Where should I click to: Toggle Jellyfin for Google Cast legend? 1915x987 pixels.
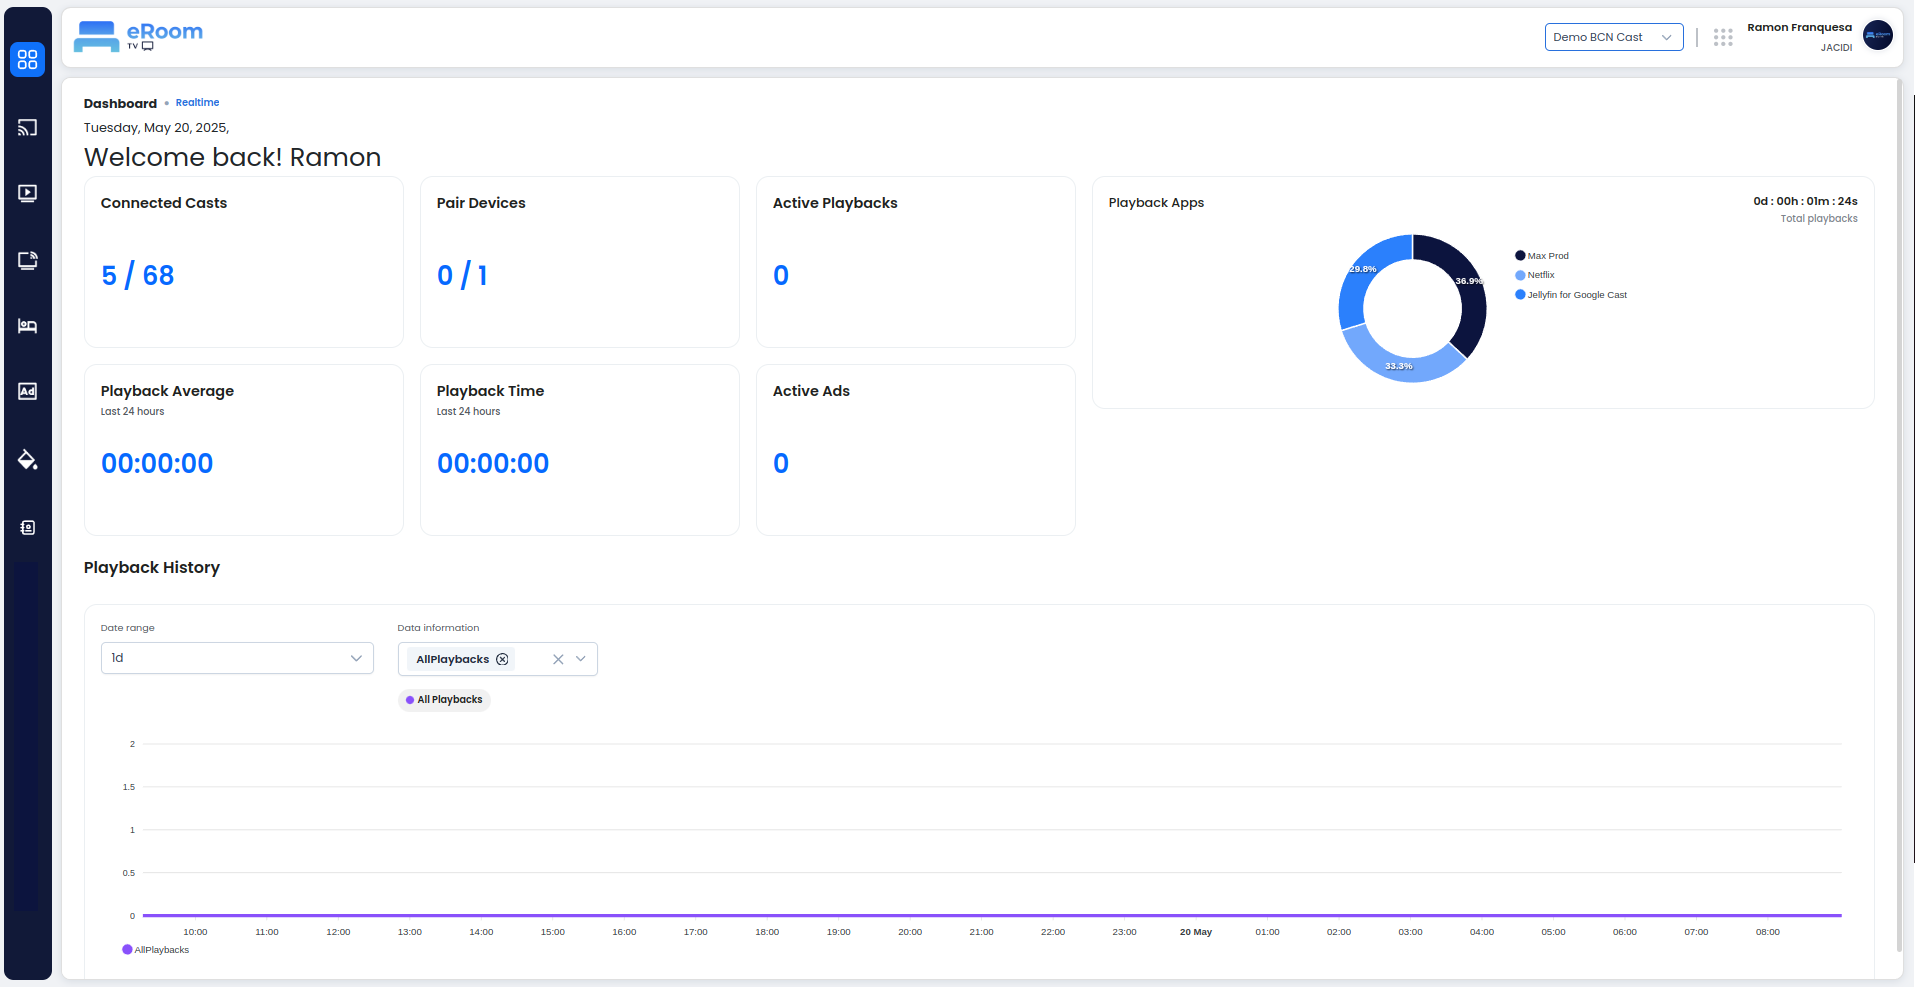1571,295
